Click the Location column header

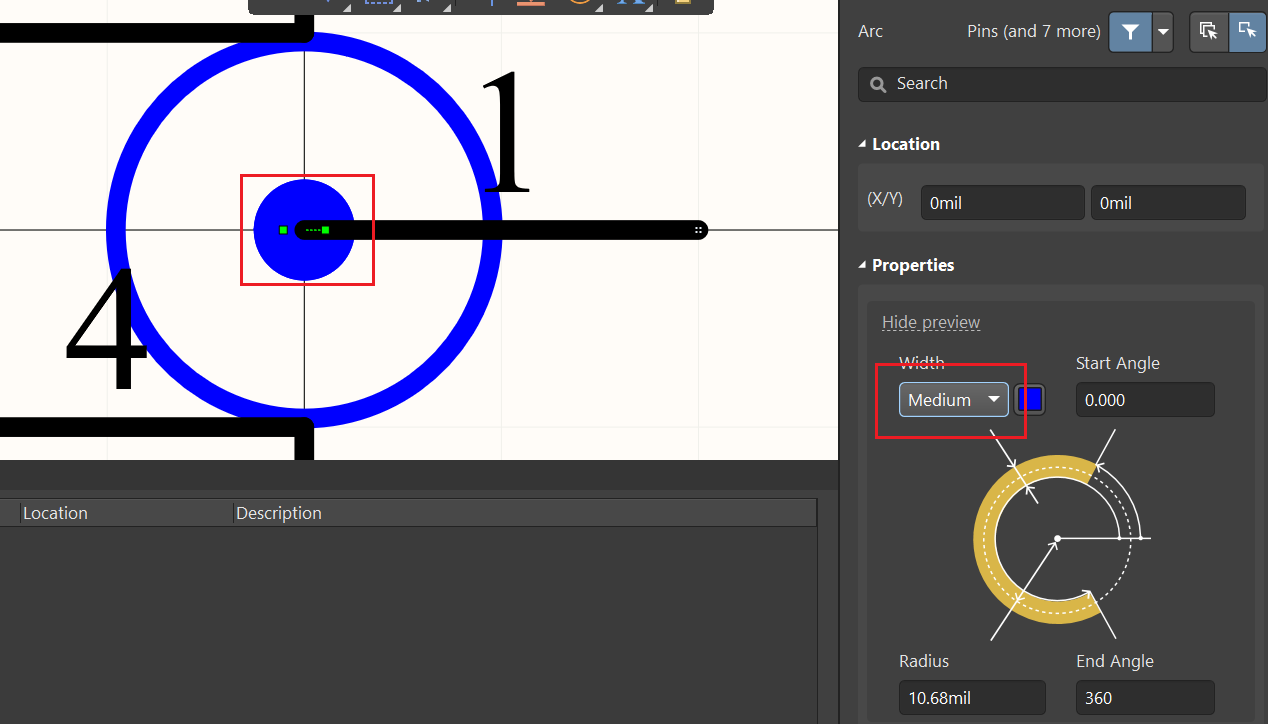point(55,513)
